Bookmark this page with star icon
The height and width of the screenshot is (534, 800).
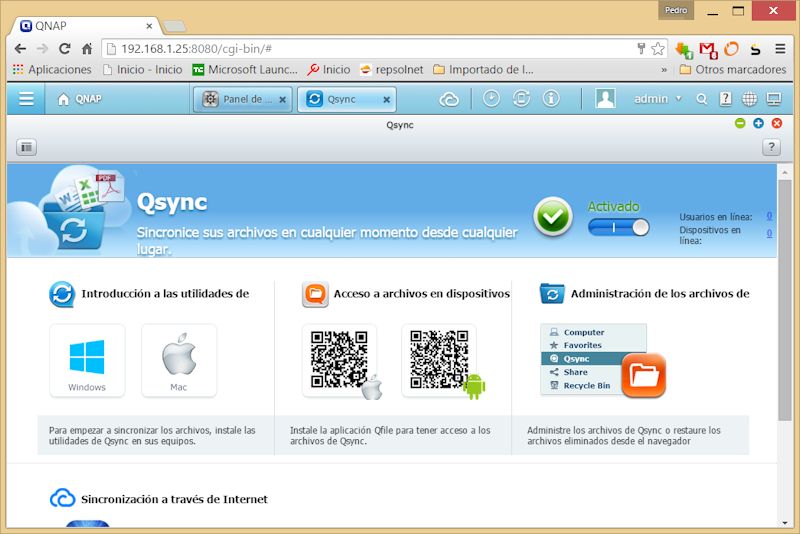click(658, 49)
